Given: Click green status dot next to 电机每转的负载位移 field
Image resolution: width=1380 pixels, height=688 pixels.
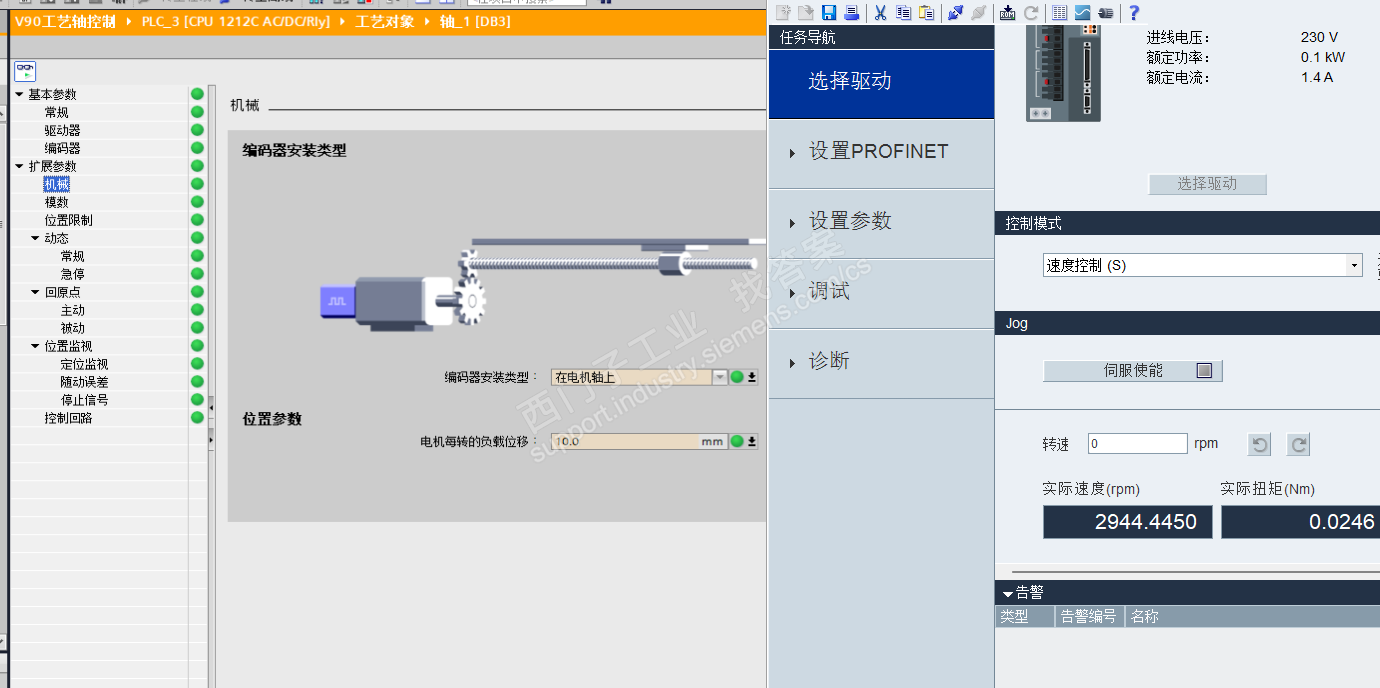Looking at the screenshot, I should (x=737, y=441).
